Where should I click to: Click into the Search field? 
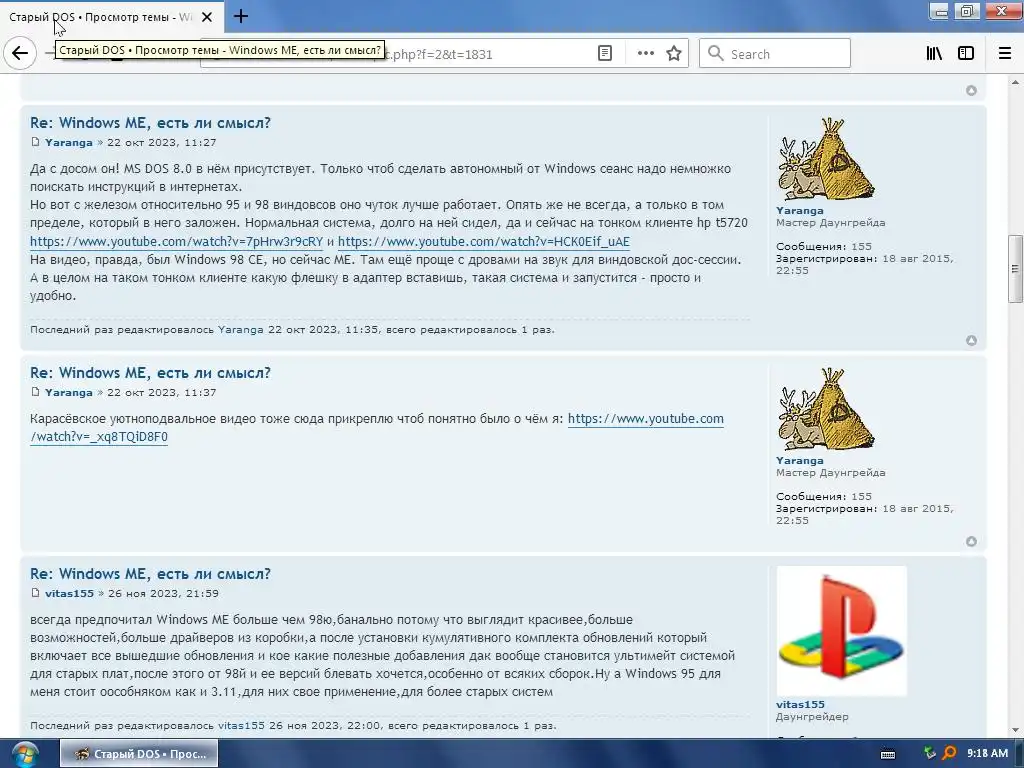tap(775, 54)
